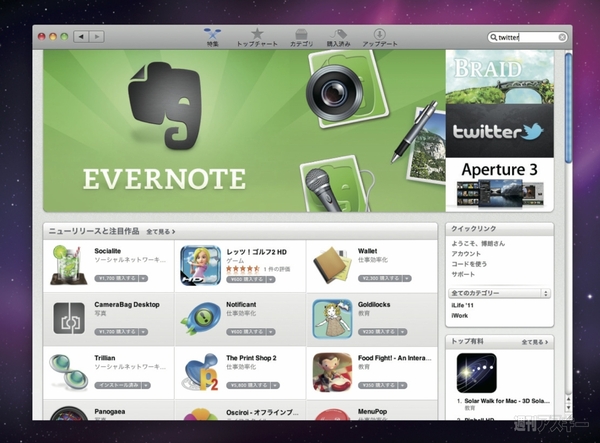Buy Wallet for ¥2,300
This screenshot has width=600, height=443.
(x=380, y=279)
